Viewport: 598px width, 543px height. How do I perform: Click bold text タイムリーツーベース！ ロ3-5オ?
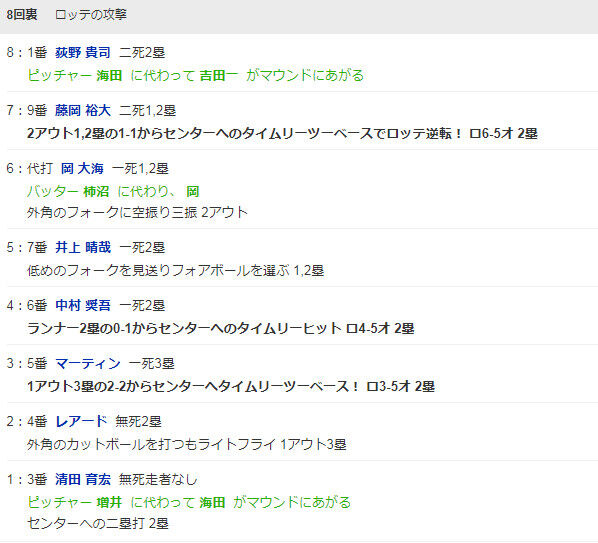pos(231,387)
